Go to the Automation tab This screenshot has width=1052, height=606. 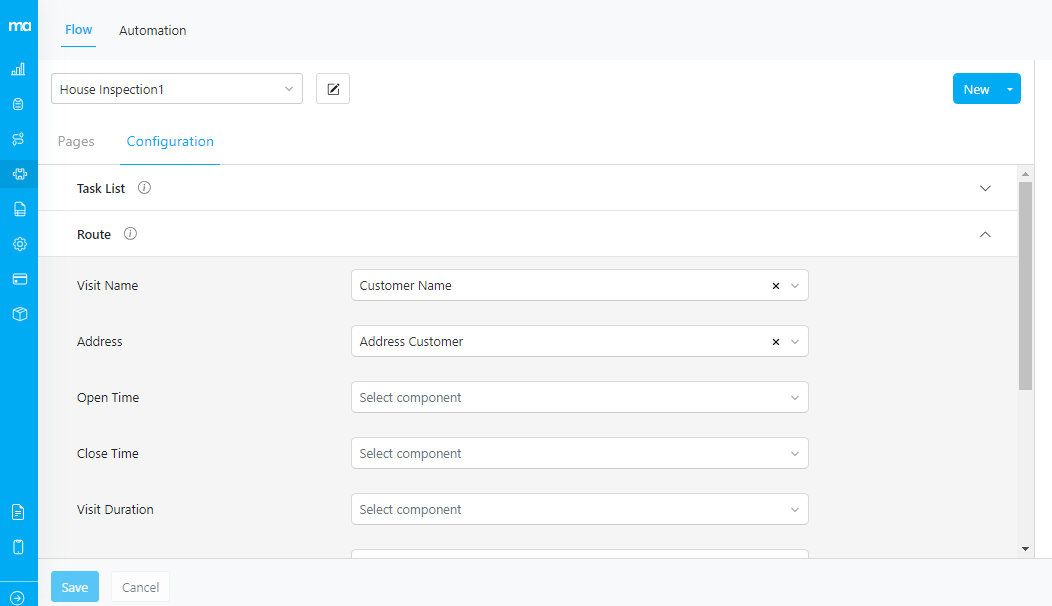click(x=152, y=30)
